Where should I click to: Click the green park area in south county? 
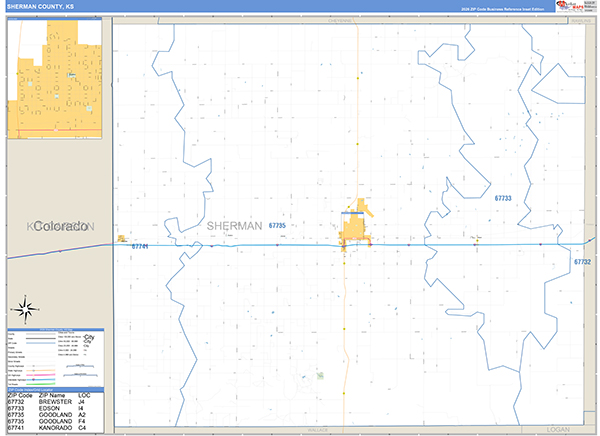pos(320,376)
